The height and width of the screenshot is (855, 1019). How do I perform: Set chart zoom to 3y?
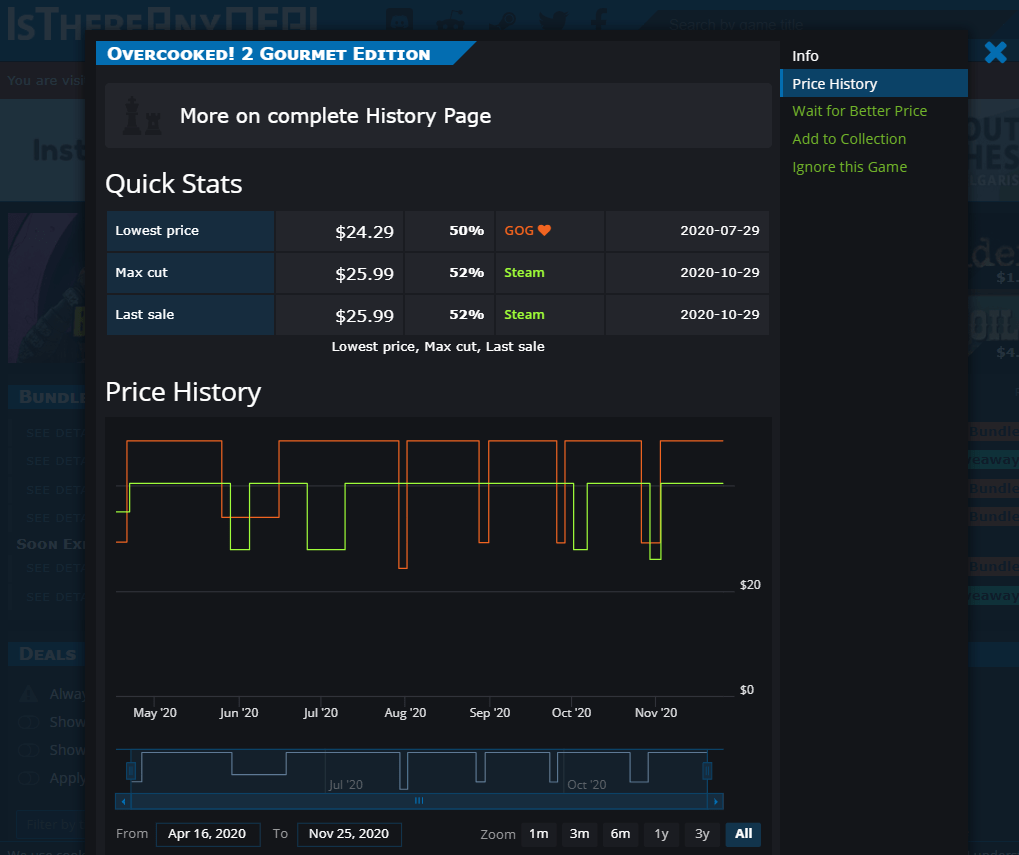(702, 834)
